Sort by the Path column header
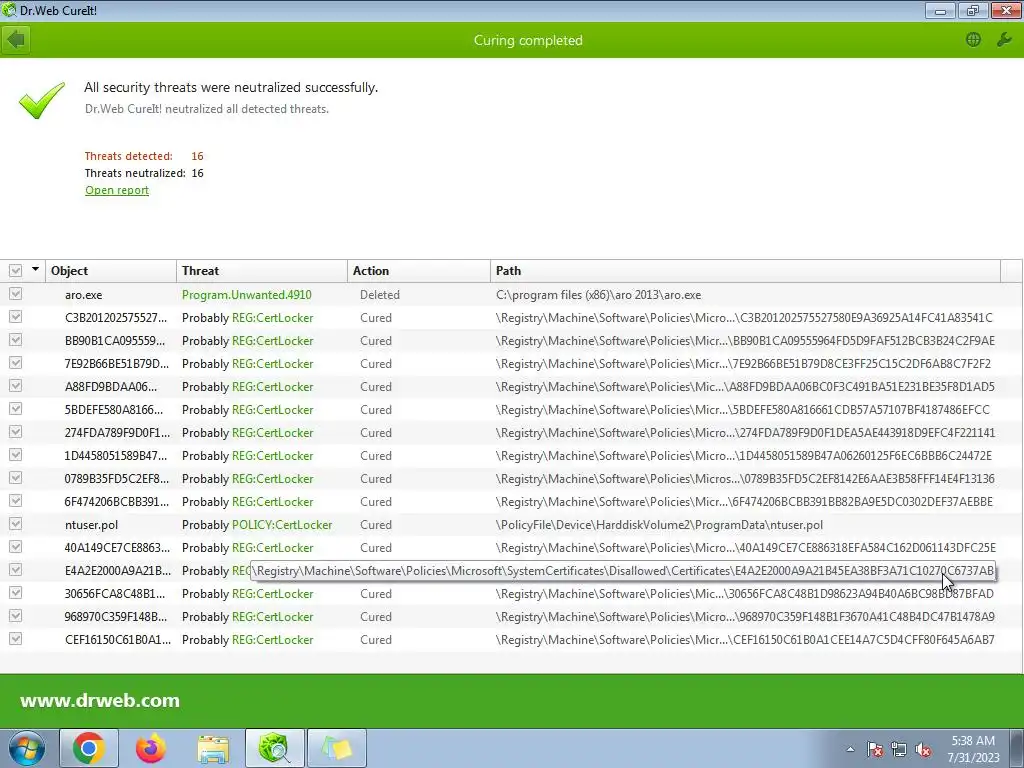1024x768 pixels. click(x=745, y=270)
